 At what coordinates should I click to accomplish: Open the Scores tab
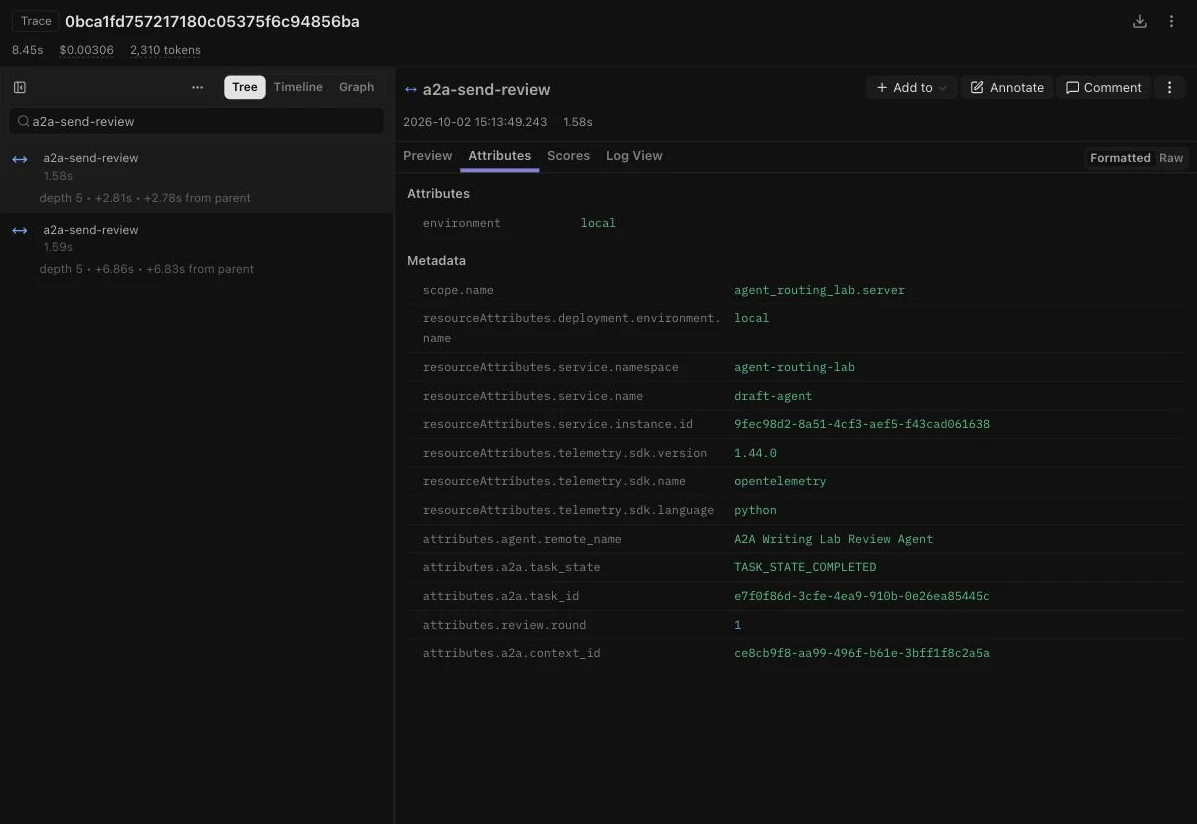pos(568,156)
